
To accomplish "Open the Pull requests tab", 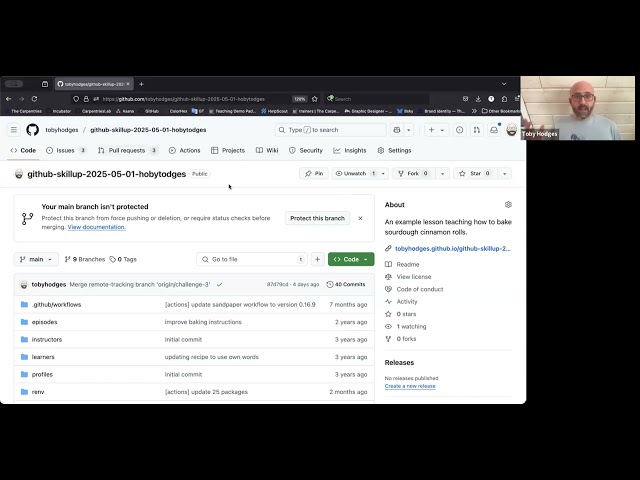I will tap(128, 150).
